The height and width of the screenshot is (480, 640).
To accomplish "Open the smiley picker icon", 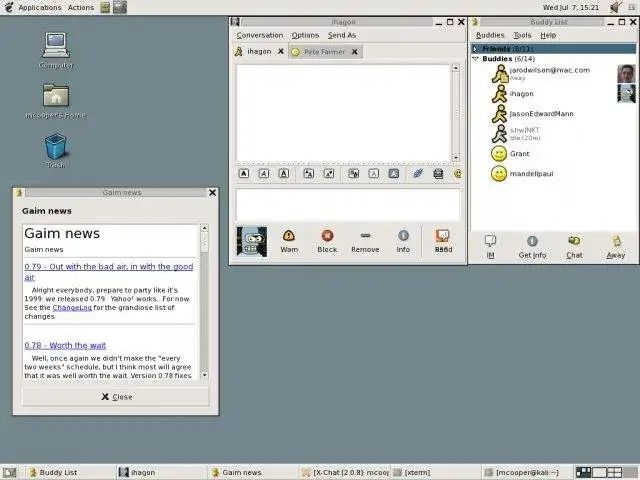I will tap(458, 174).
